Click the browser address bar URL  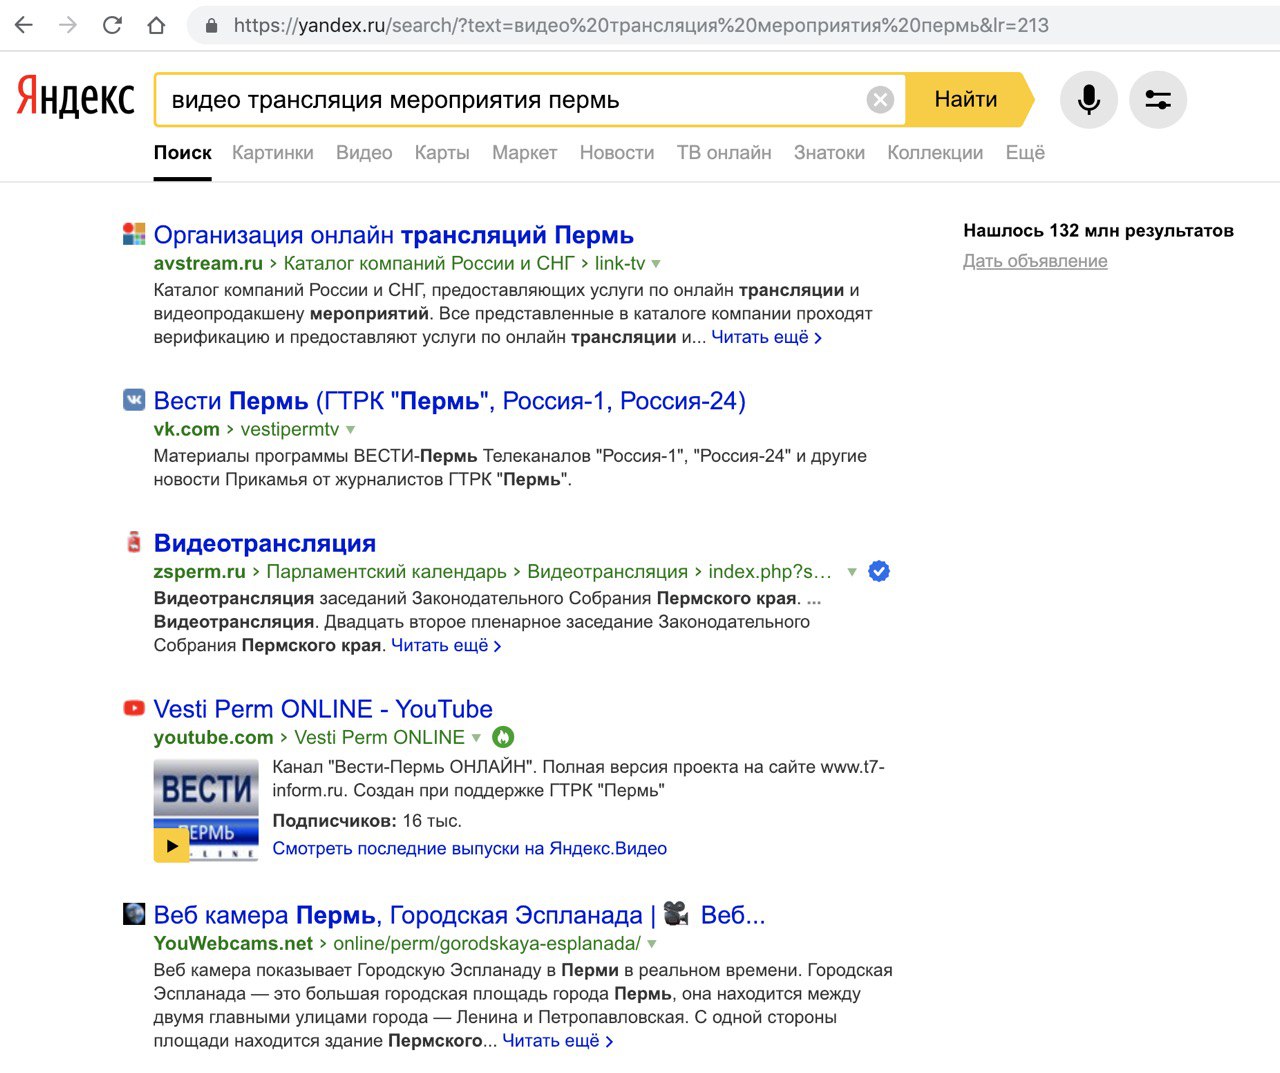pyautogui.click(x=641, y=25)
